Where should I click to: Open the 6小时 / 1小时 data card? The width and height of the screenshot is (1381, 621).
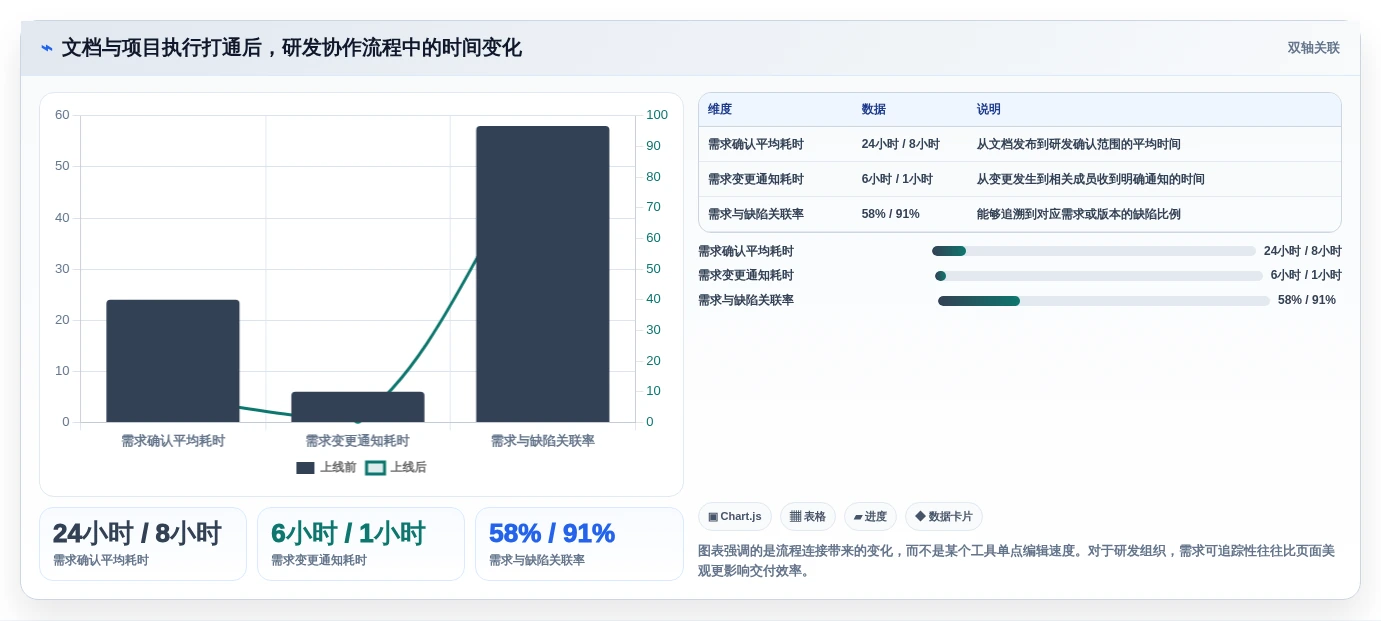tap(361, 544)
